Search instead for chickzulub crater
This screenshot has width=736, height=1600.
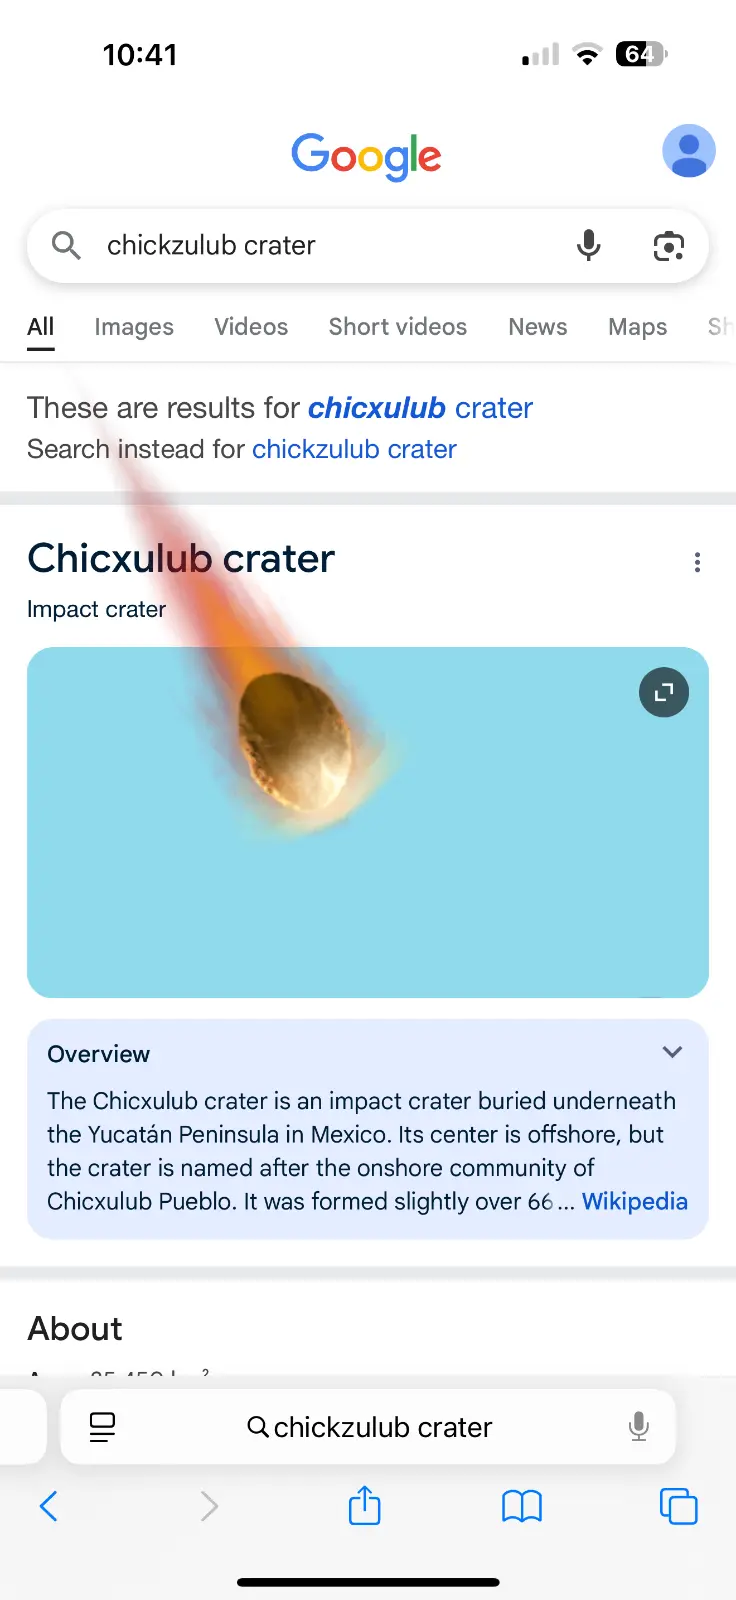354,450
